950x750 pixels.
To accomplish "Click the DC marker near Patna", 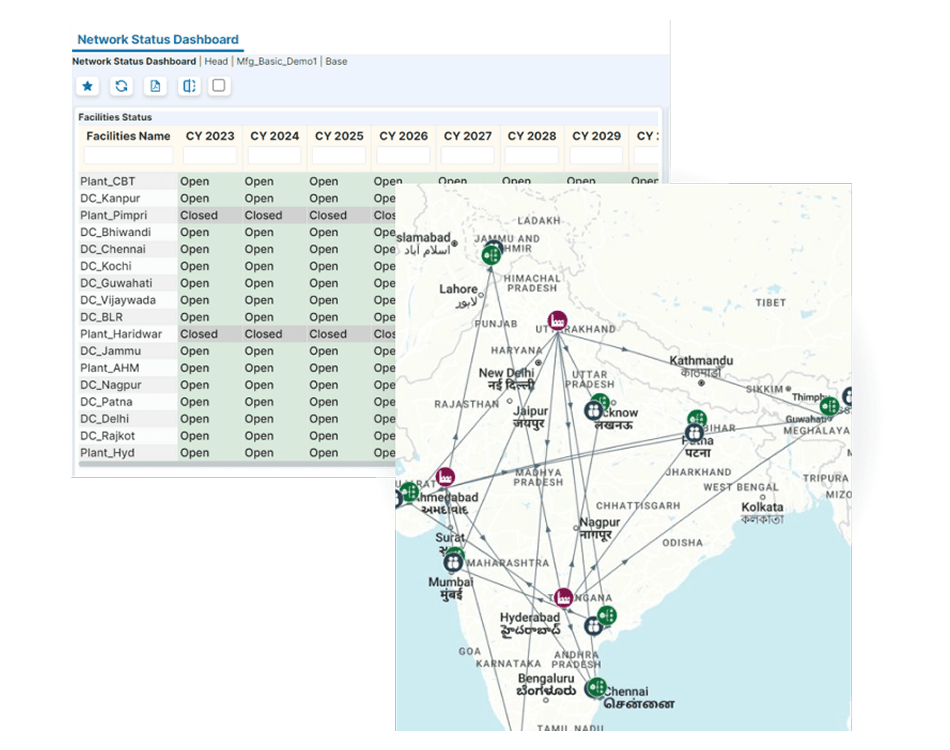I will (x=694, y=433).
